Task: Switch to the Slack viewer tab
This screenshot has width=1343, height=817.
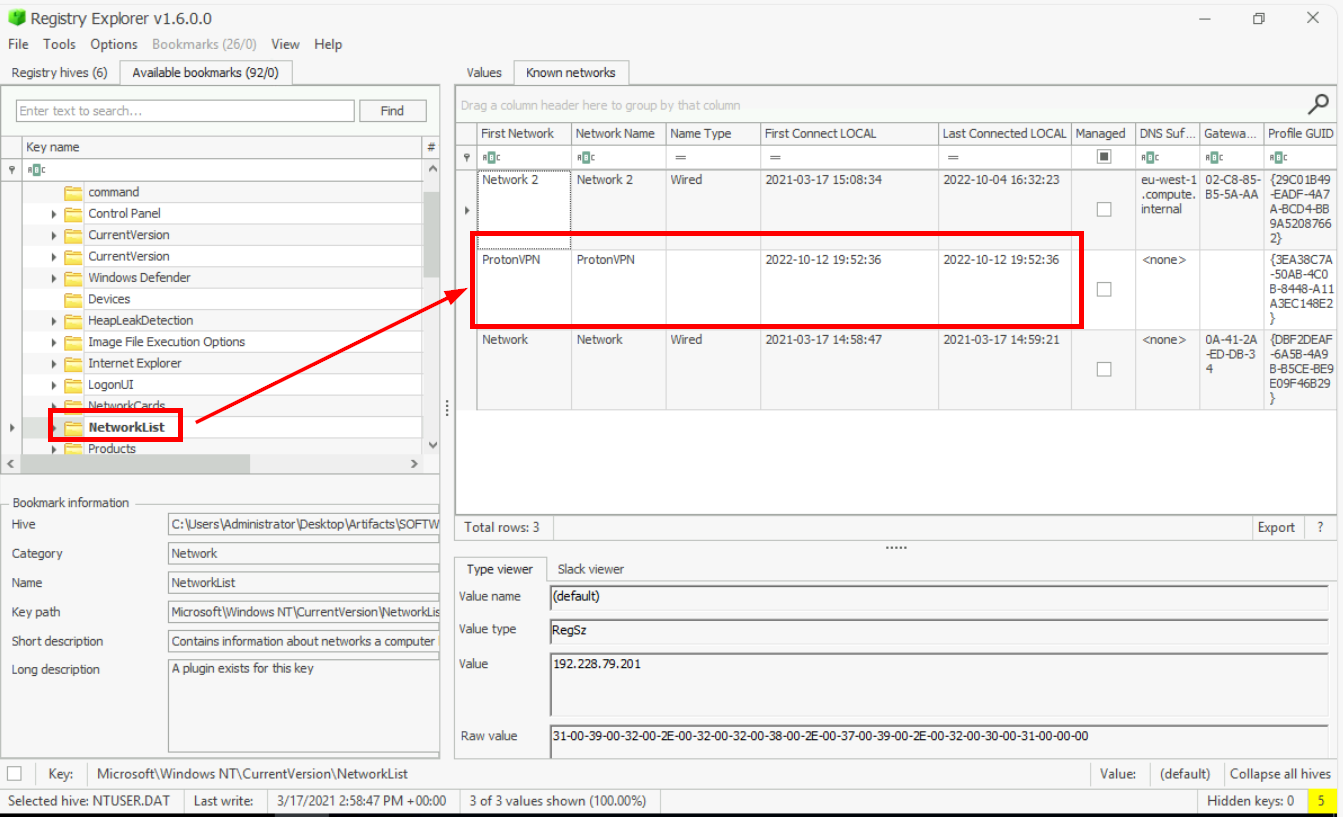Action: (590, 569)
